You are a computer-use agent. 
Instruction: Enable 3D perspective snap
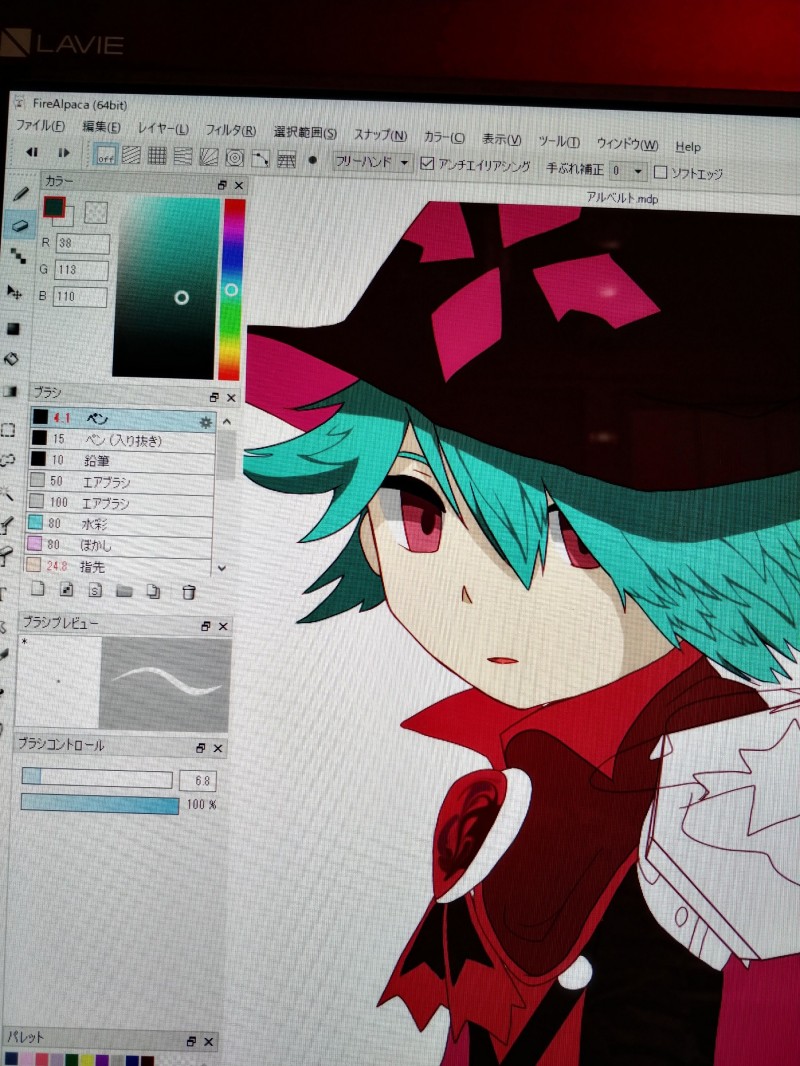286,160
